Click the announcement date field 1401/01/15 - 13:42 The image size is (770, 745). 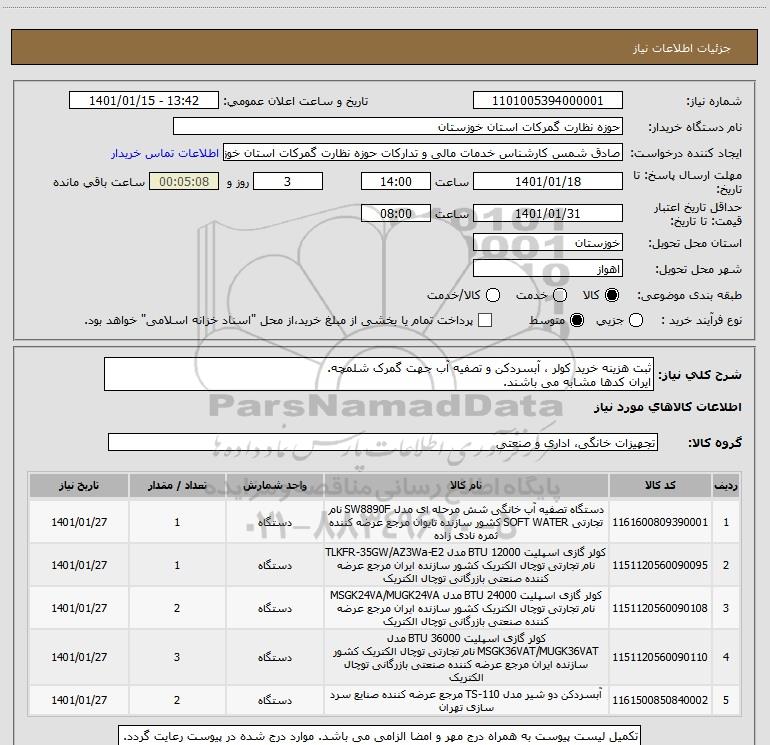[x=144, y=100]
